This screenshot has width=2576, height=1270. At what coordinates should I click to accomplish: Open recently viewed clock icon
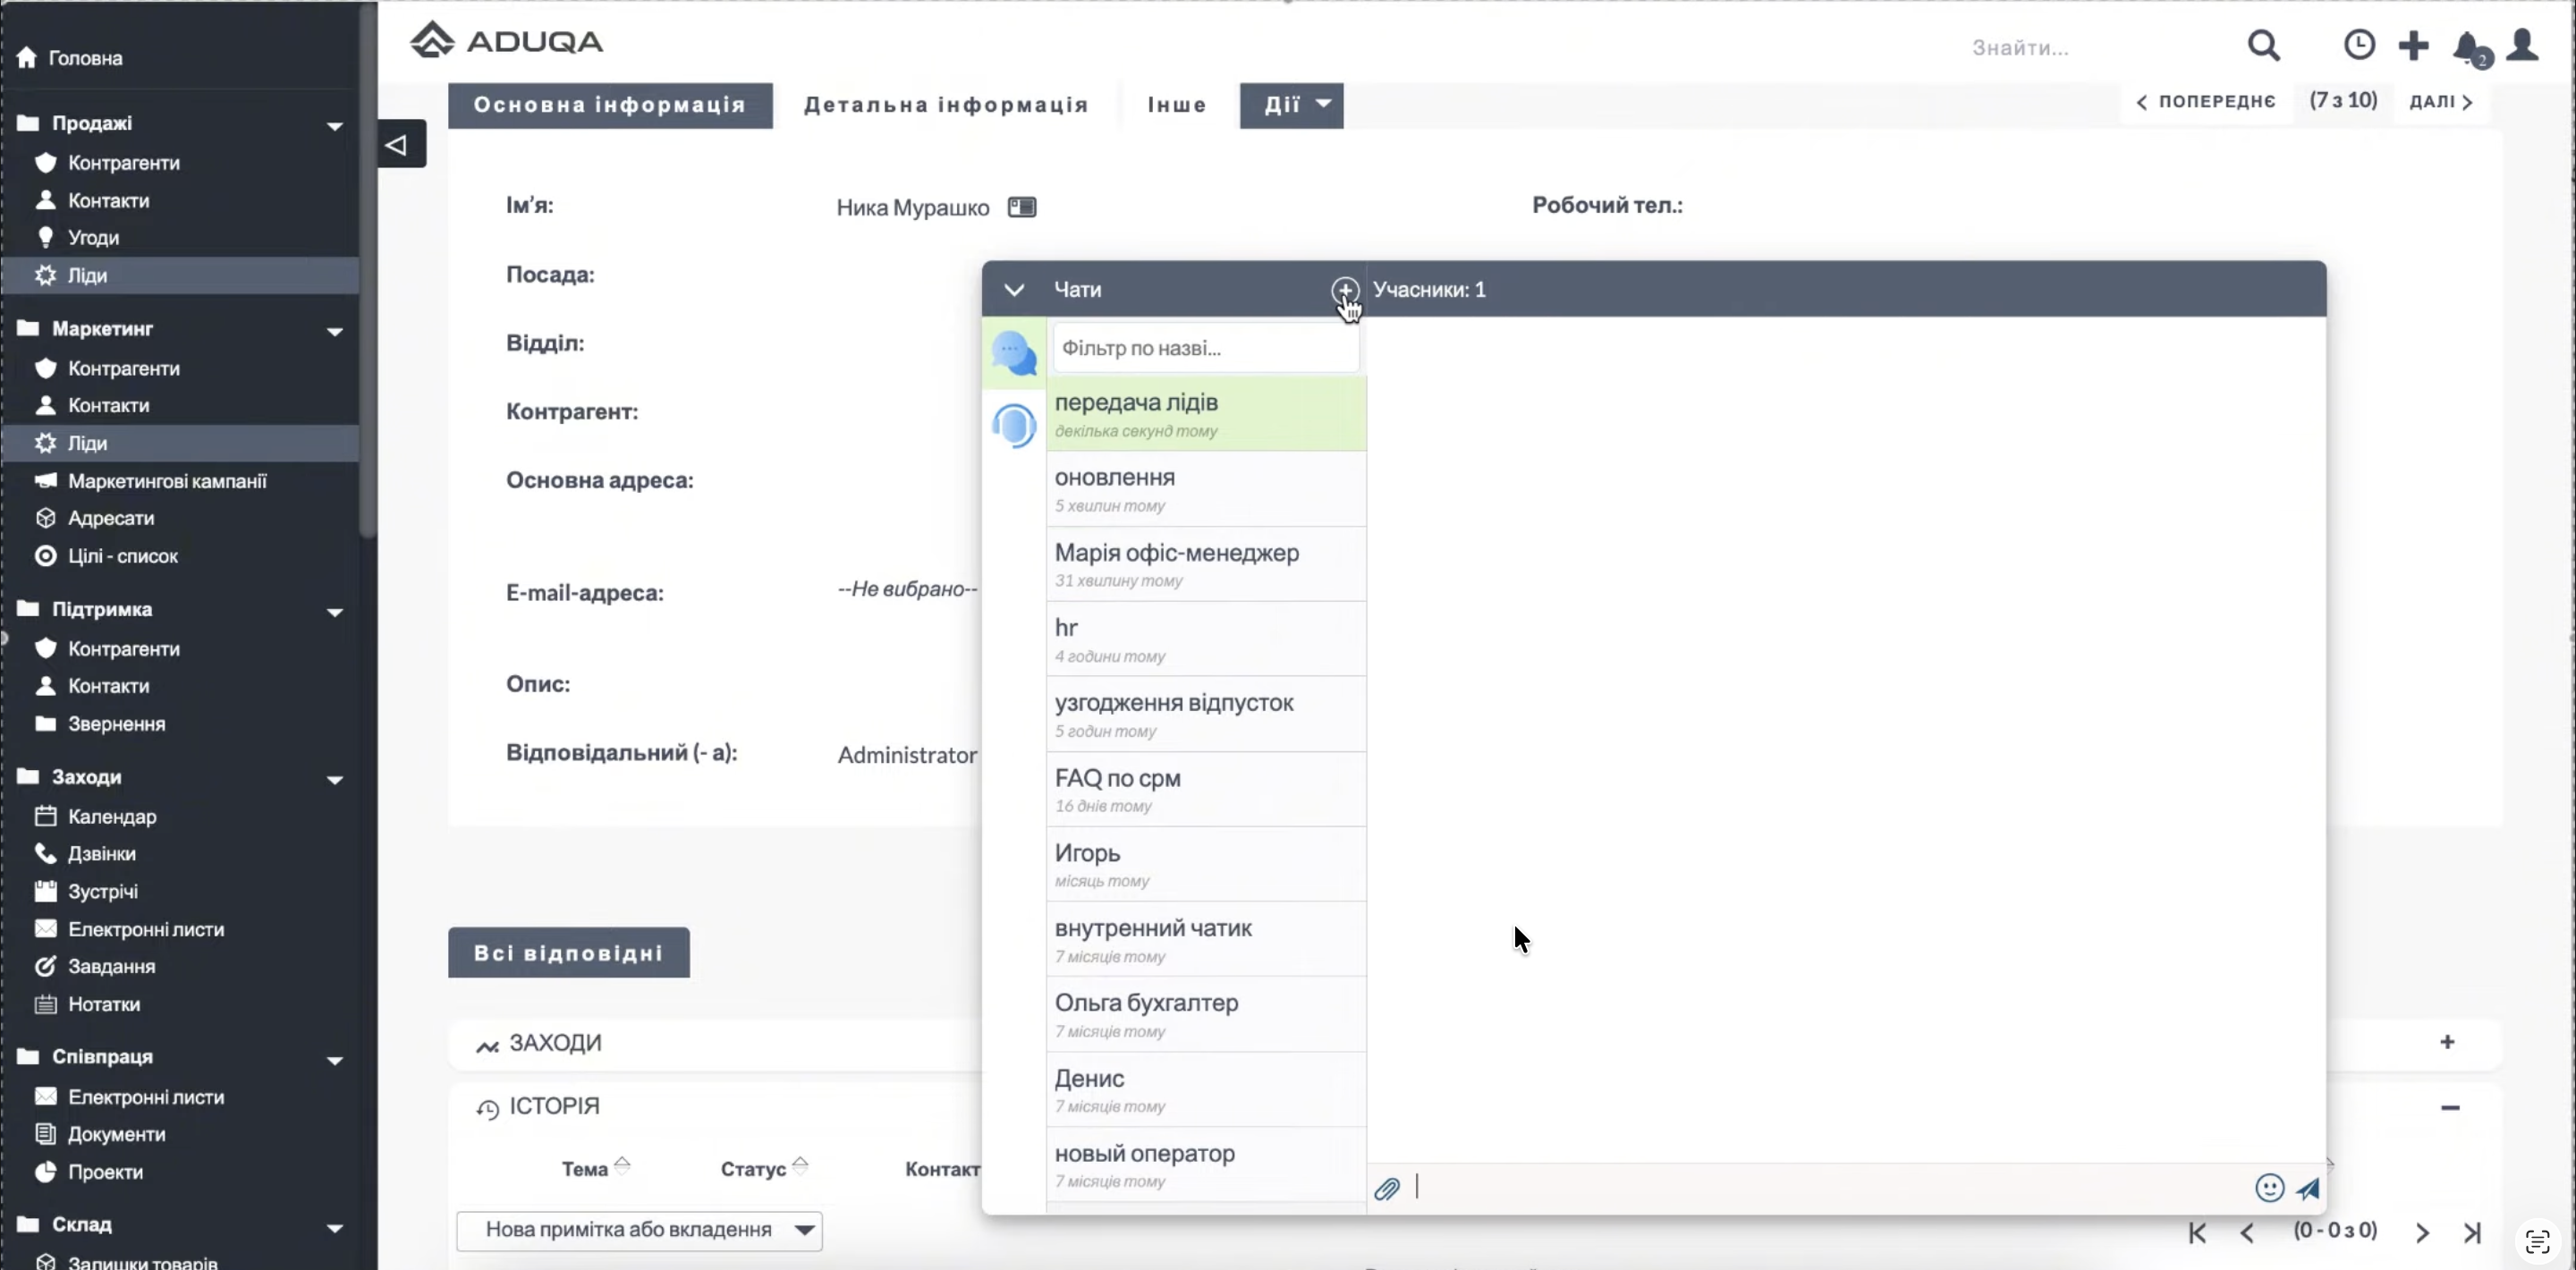(2359, 45)
